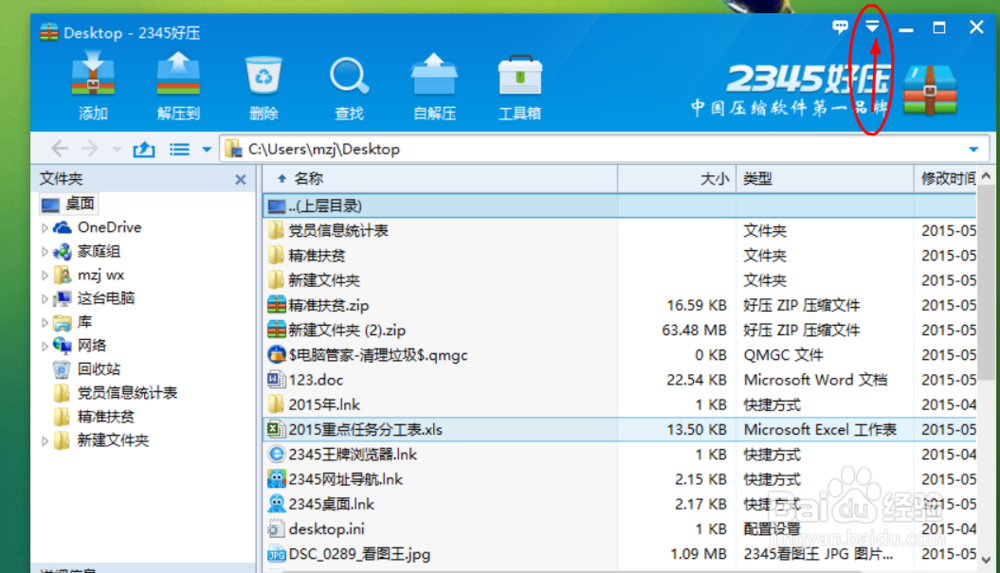The height and width of the screenshot is (573, 1000).
Task: Go back with the left arrow
Action: pos(60,149)
